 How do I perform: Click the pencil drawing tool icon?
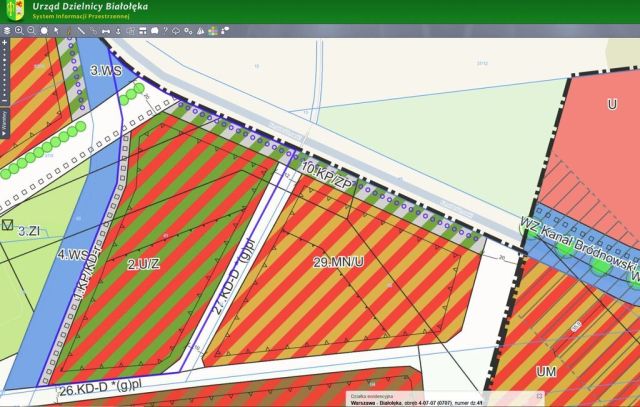69,31
